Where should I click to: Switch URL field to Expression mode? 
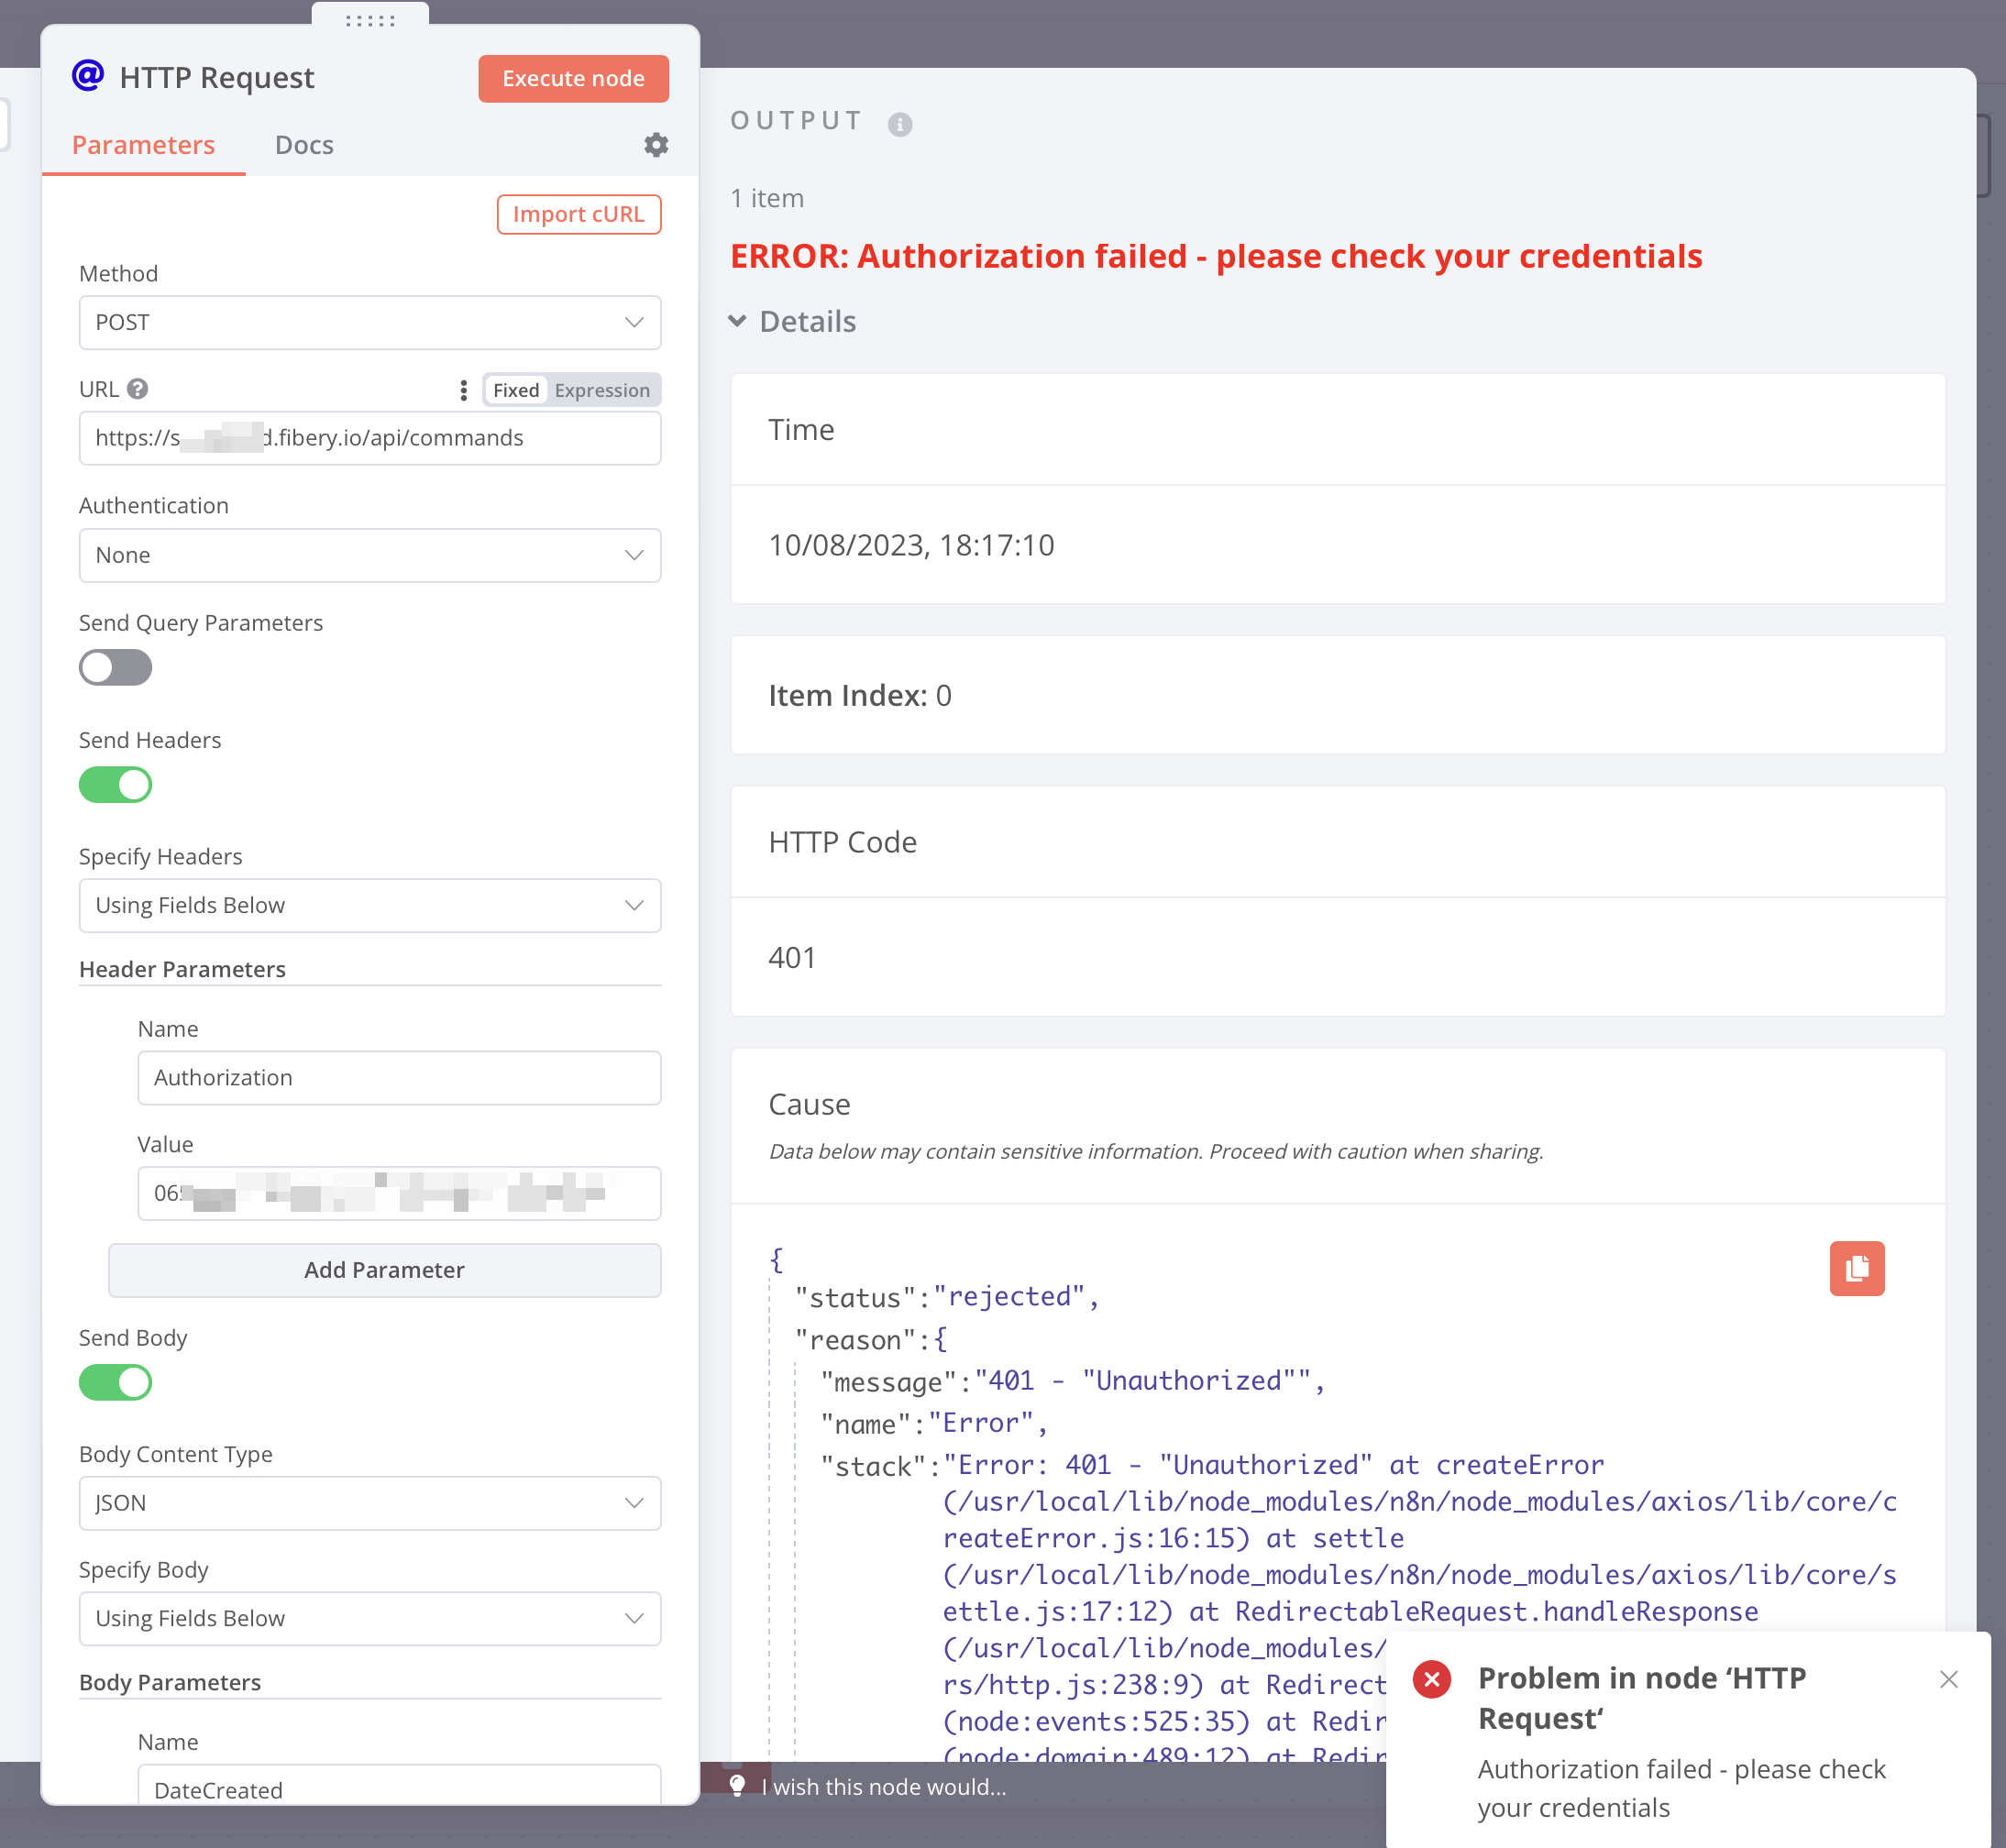click(602, 390)
